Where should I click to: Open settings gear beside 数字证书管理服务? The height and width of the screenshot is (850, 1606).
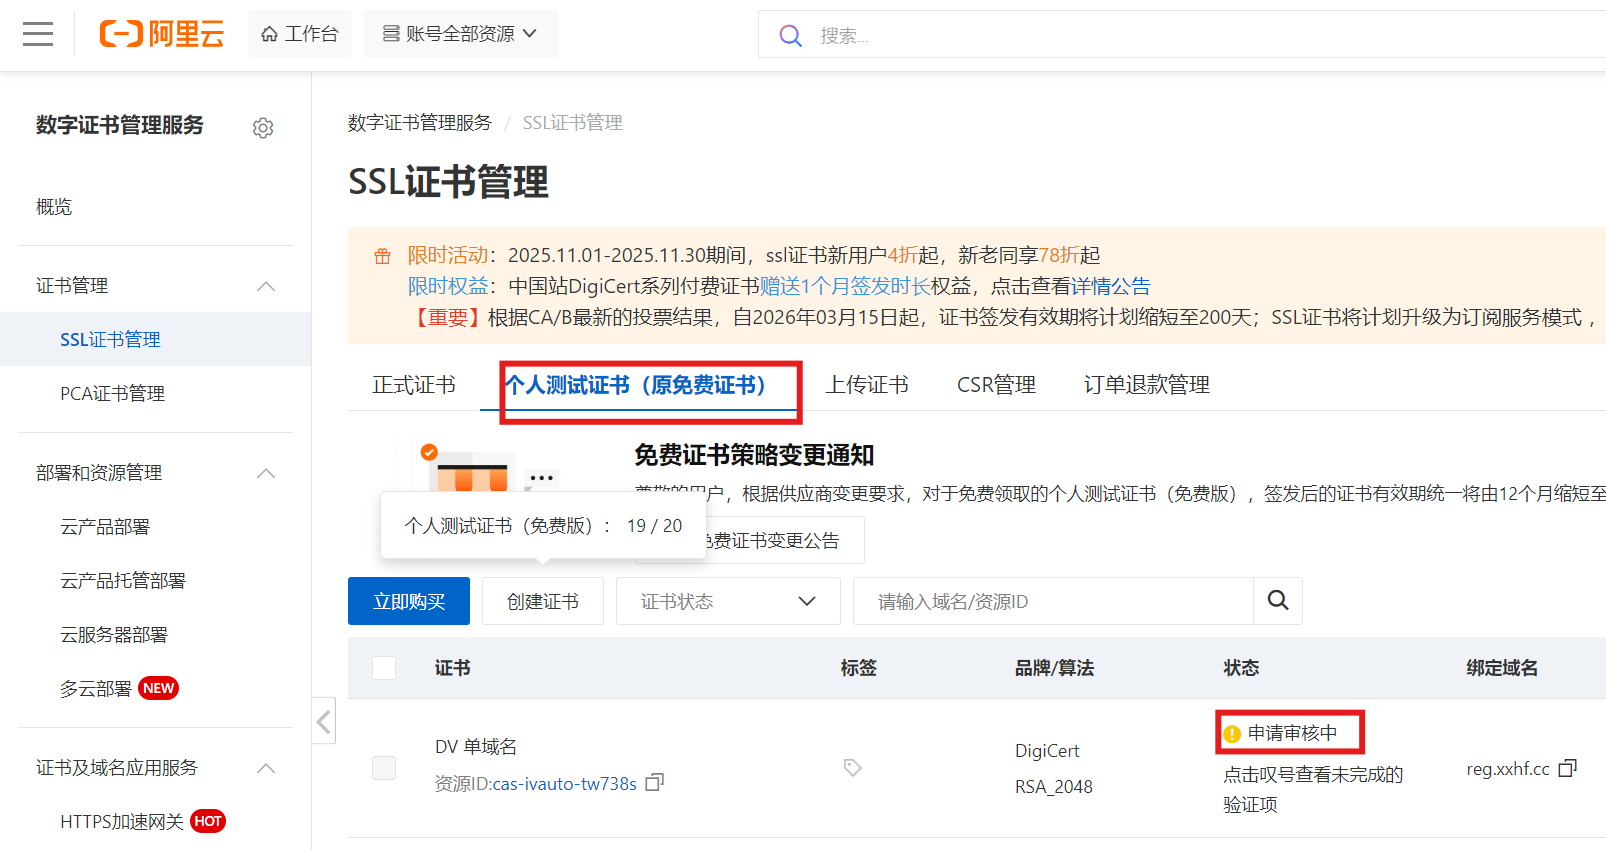263,128
